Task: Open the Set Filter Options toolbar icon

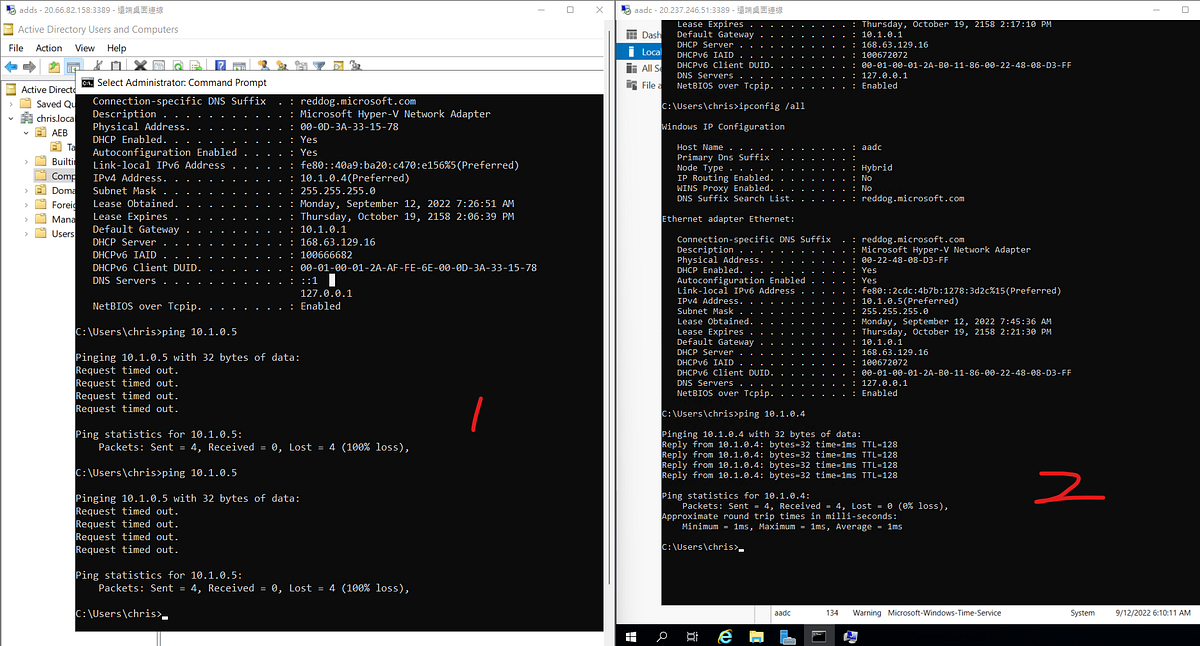Action: tap(320, 65)
